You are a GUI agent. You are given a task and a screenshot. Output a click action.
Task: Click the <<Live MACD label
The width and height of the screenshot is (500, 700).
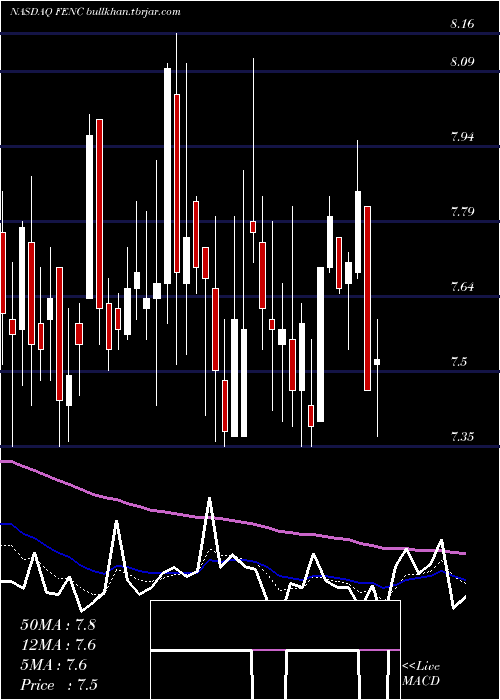[x=421, y=673]
